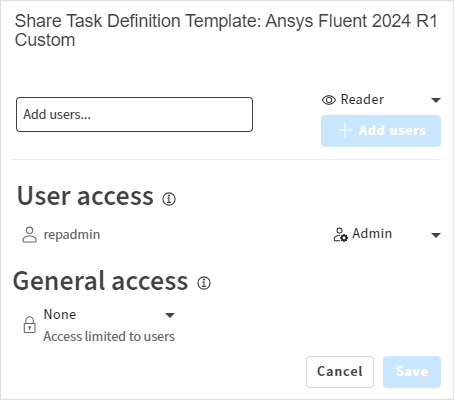Focus the Add users text field
Screen dimensions: 454x400
pyautogui.click(x=134, y=114)
